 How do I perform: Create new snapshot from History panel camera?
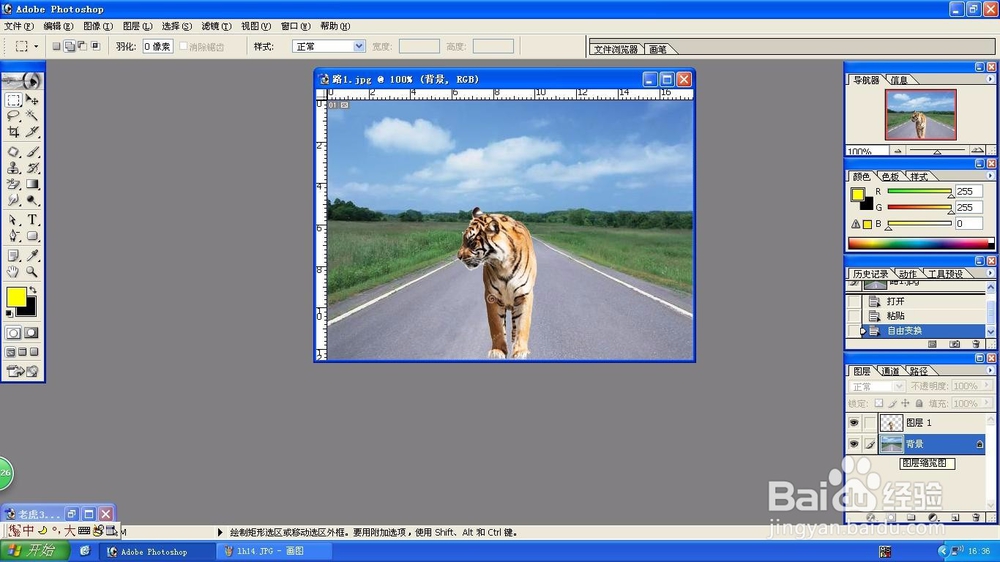pos(954,344)
